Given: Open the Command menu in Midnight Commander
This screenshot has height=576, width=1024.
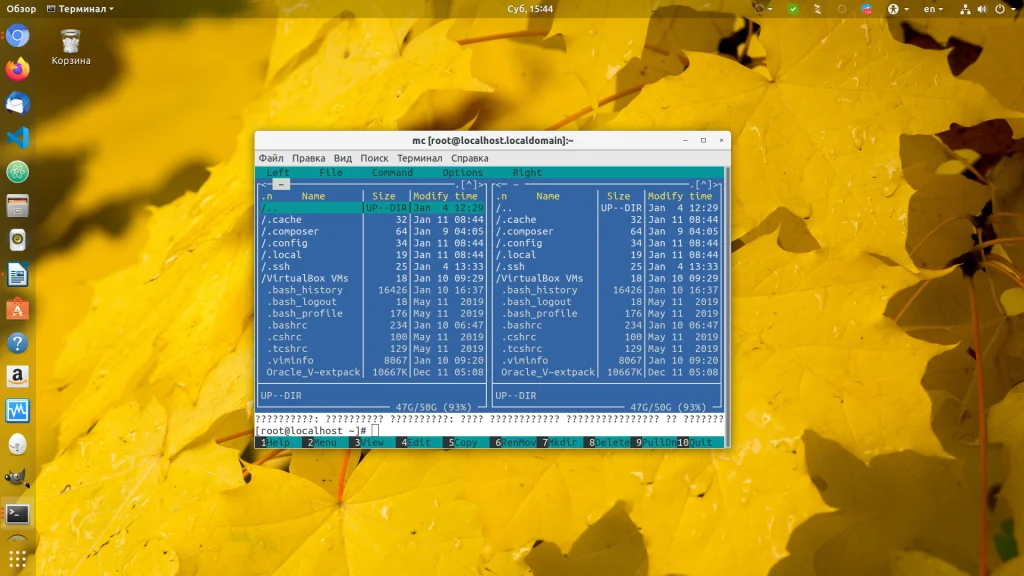Looking at the screenshot, I should (x=392, y=173).
